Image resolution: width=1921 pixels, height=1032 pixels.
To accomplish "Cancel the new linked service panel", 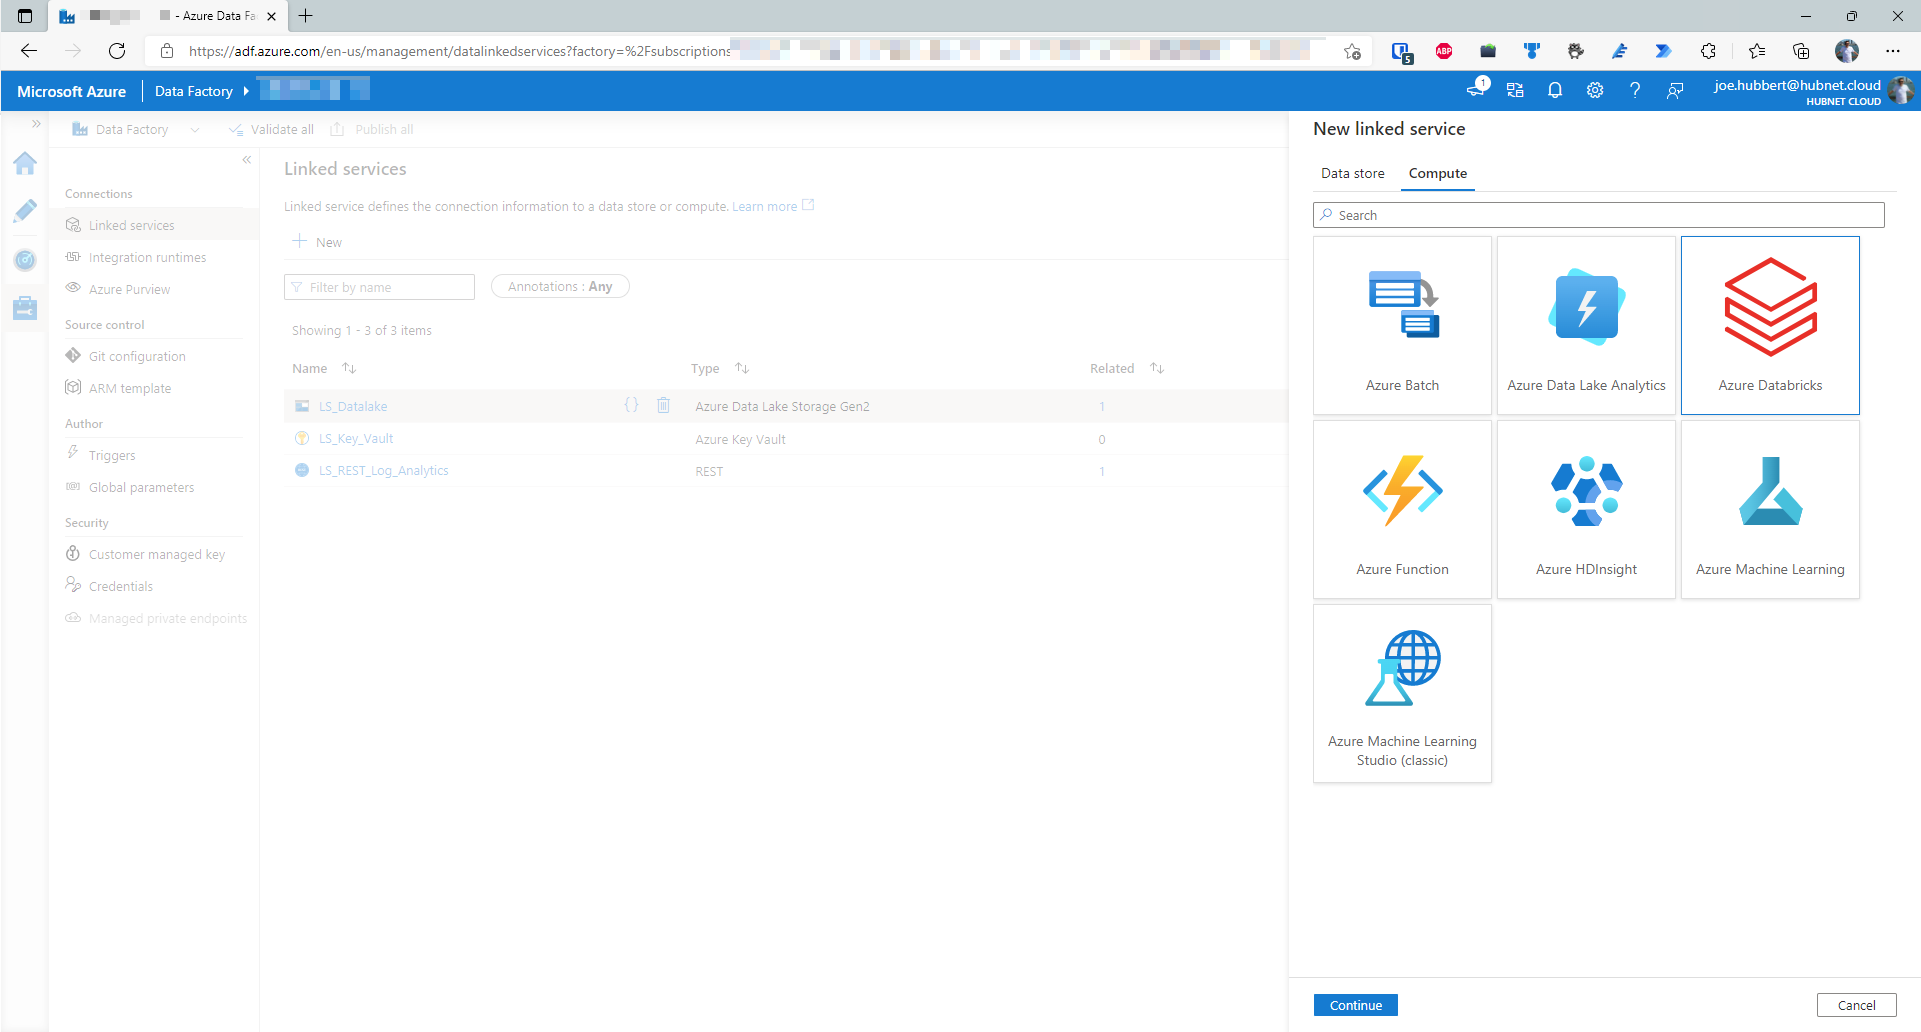I will point(1856,1005).
